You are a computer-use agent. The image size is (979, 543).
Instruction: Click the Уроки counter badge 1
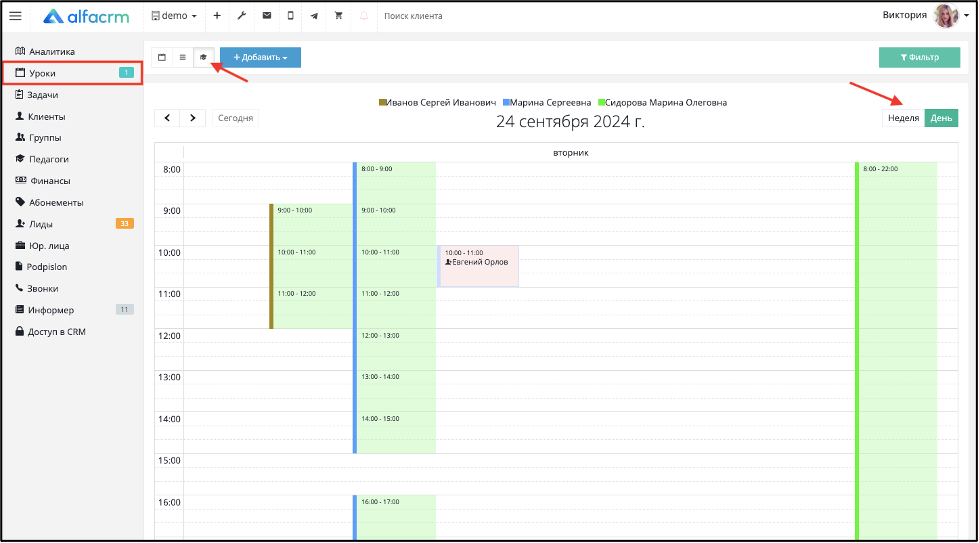point(126,73)
